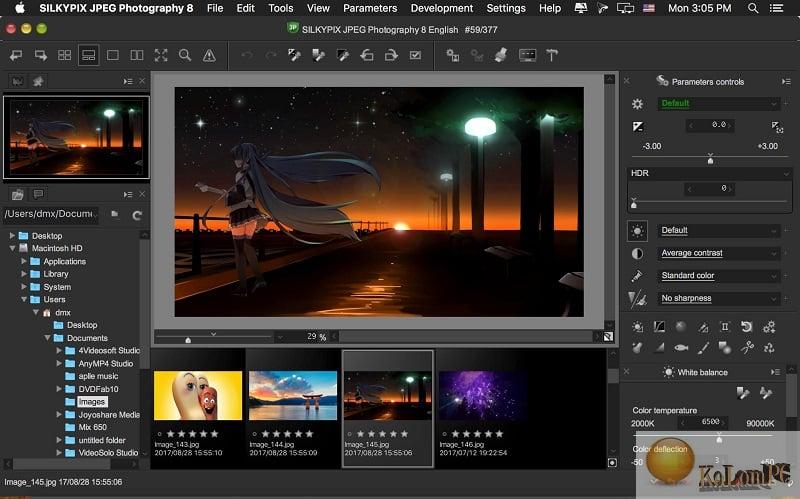Open the Parameters menu
800x499 pixels.
tap(370, 8)
